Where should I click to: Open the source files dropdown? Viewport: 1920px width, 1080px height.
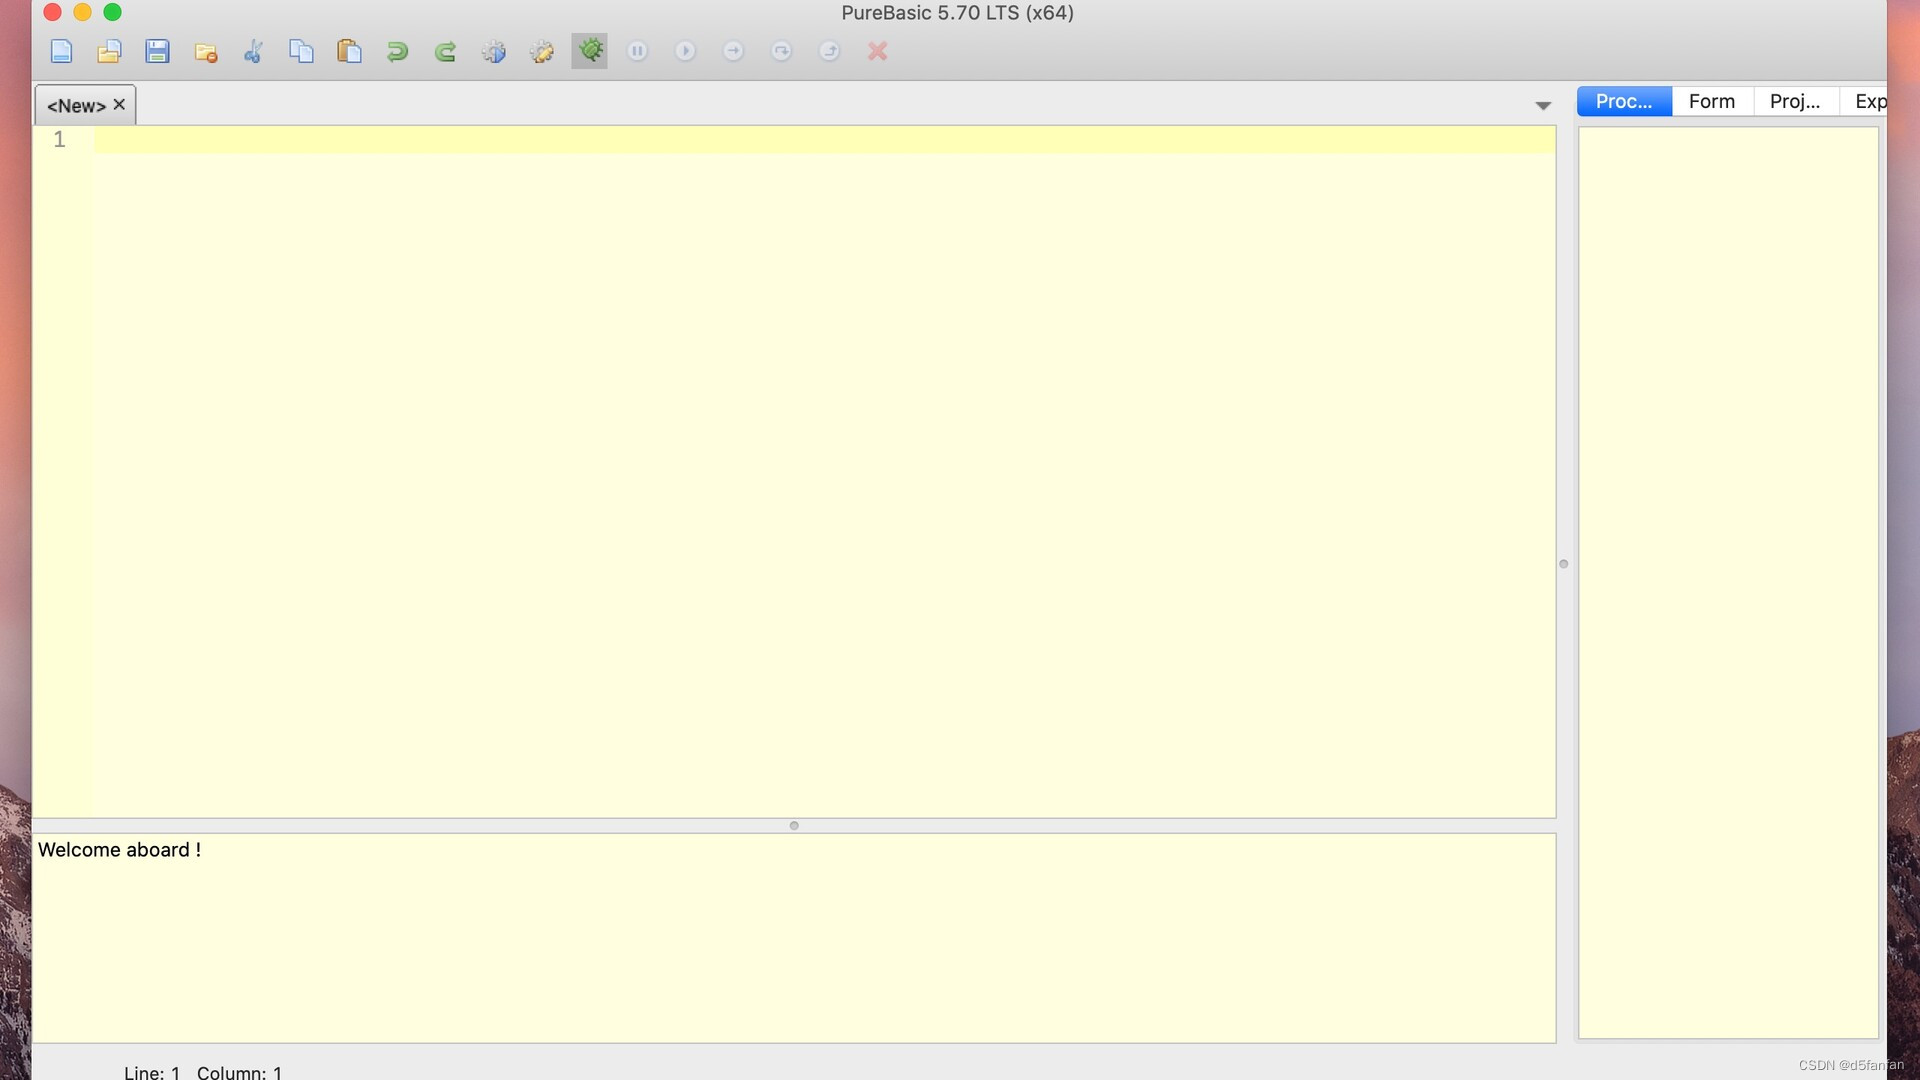tap(1543, 104)
